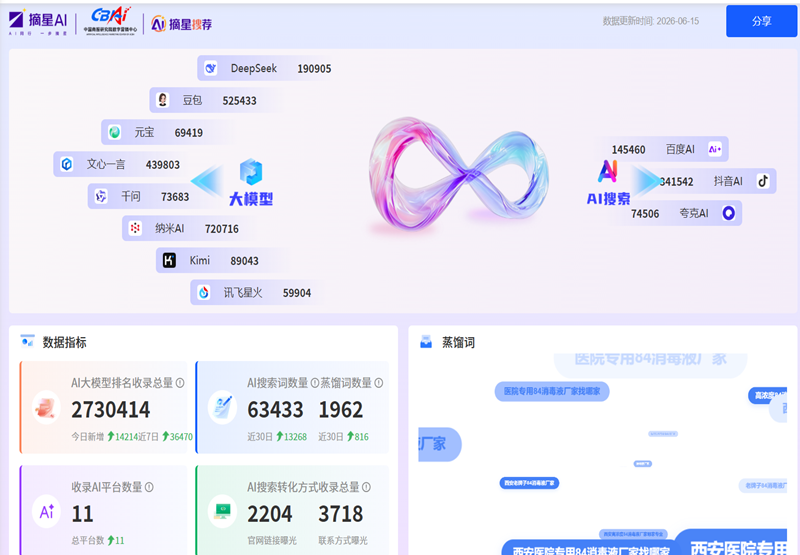
Task: Select the 豆包 avatar icon
Action: (x=162, y=100)
